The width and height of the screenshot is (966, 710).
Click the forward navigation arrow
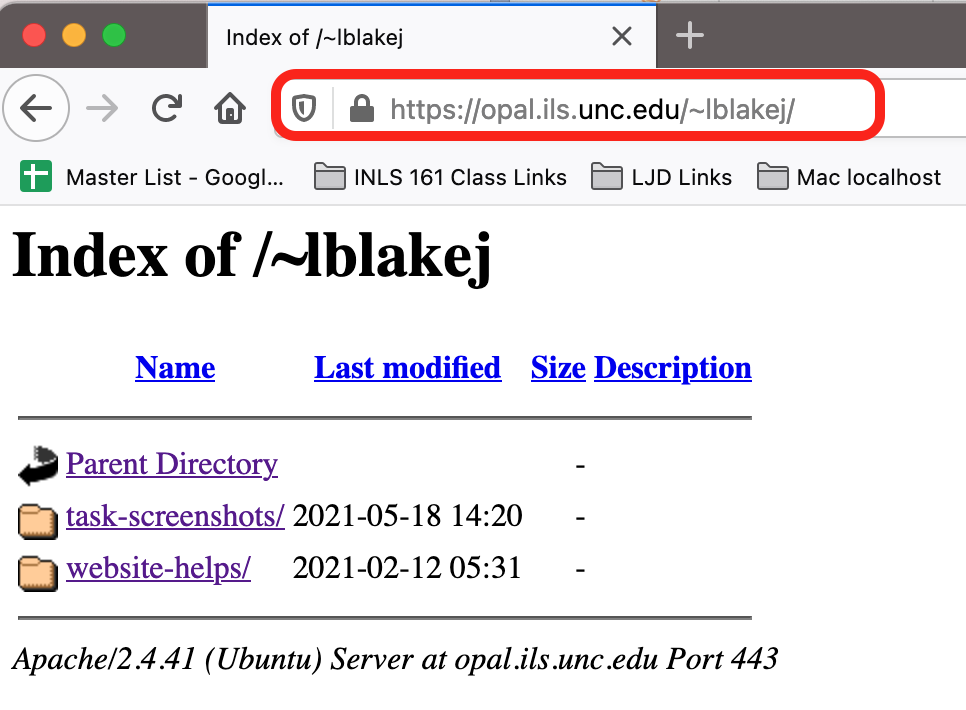(102, 108)
